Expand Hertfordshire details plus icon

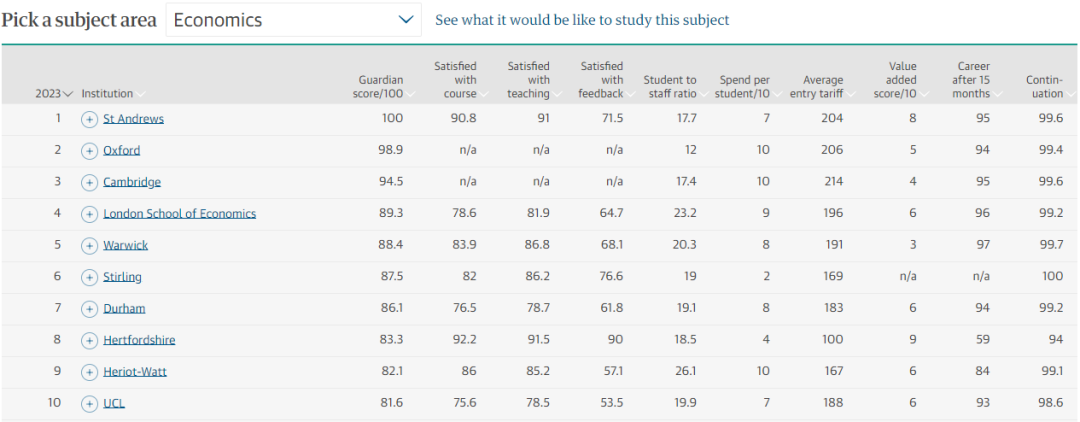(x=90, y=340)
